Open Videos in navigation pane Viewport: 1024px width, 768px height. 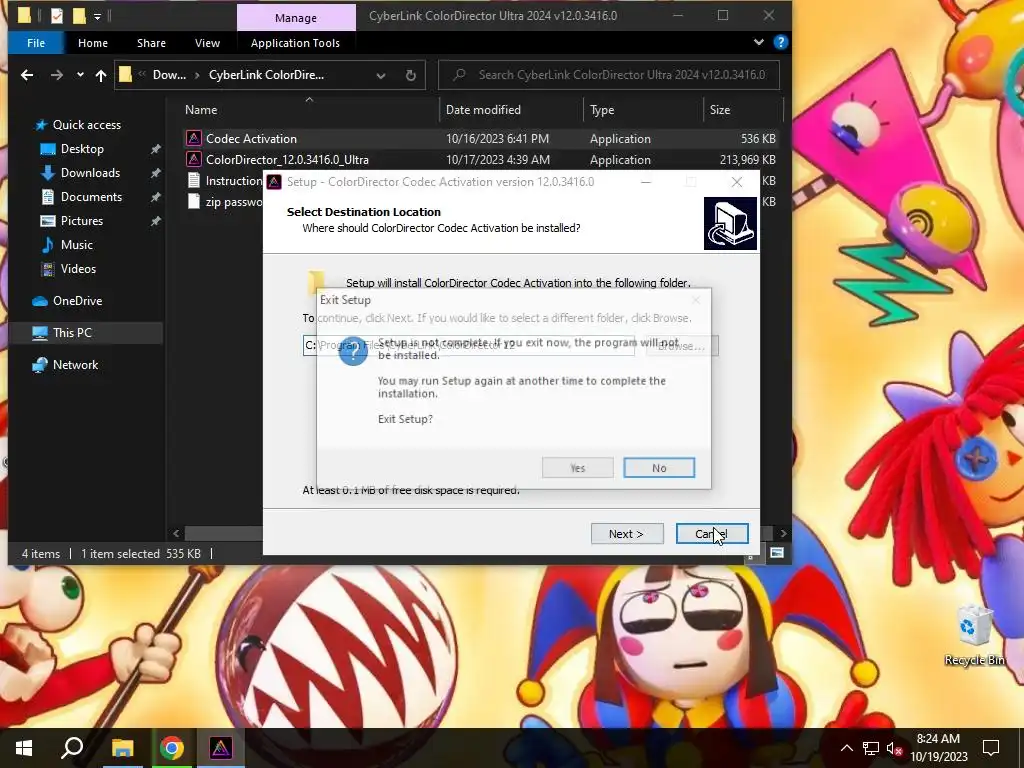click(78, 269)
